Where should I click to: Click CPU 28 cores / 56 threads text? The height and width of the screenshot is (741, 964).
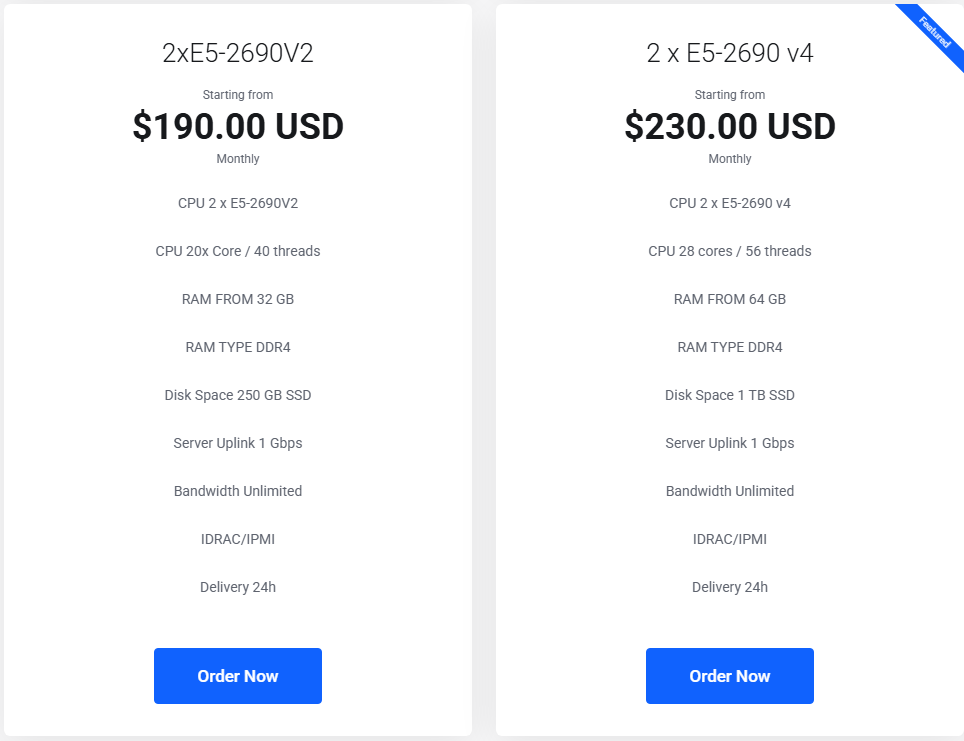point(730,251)
